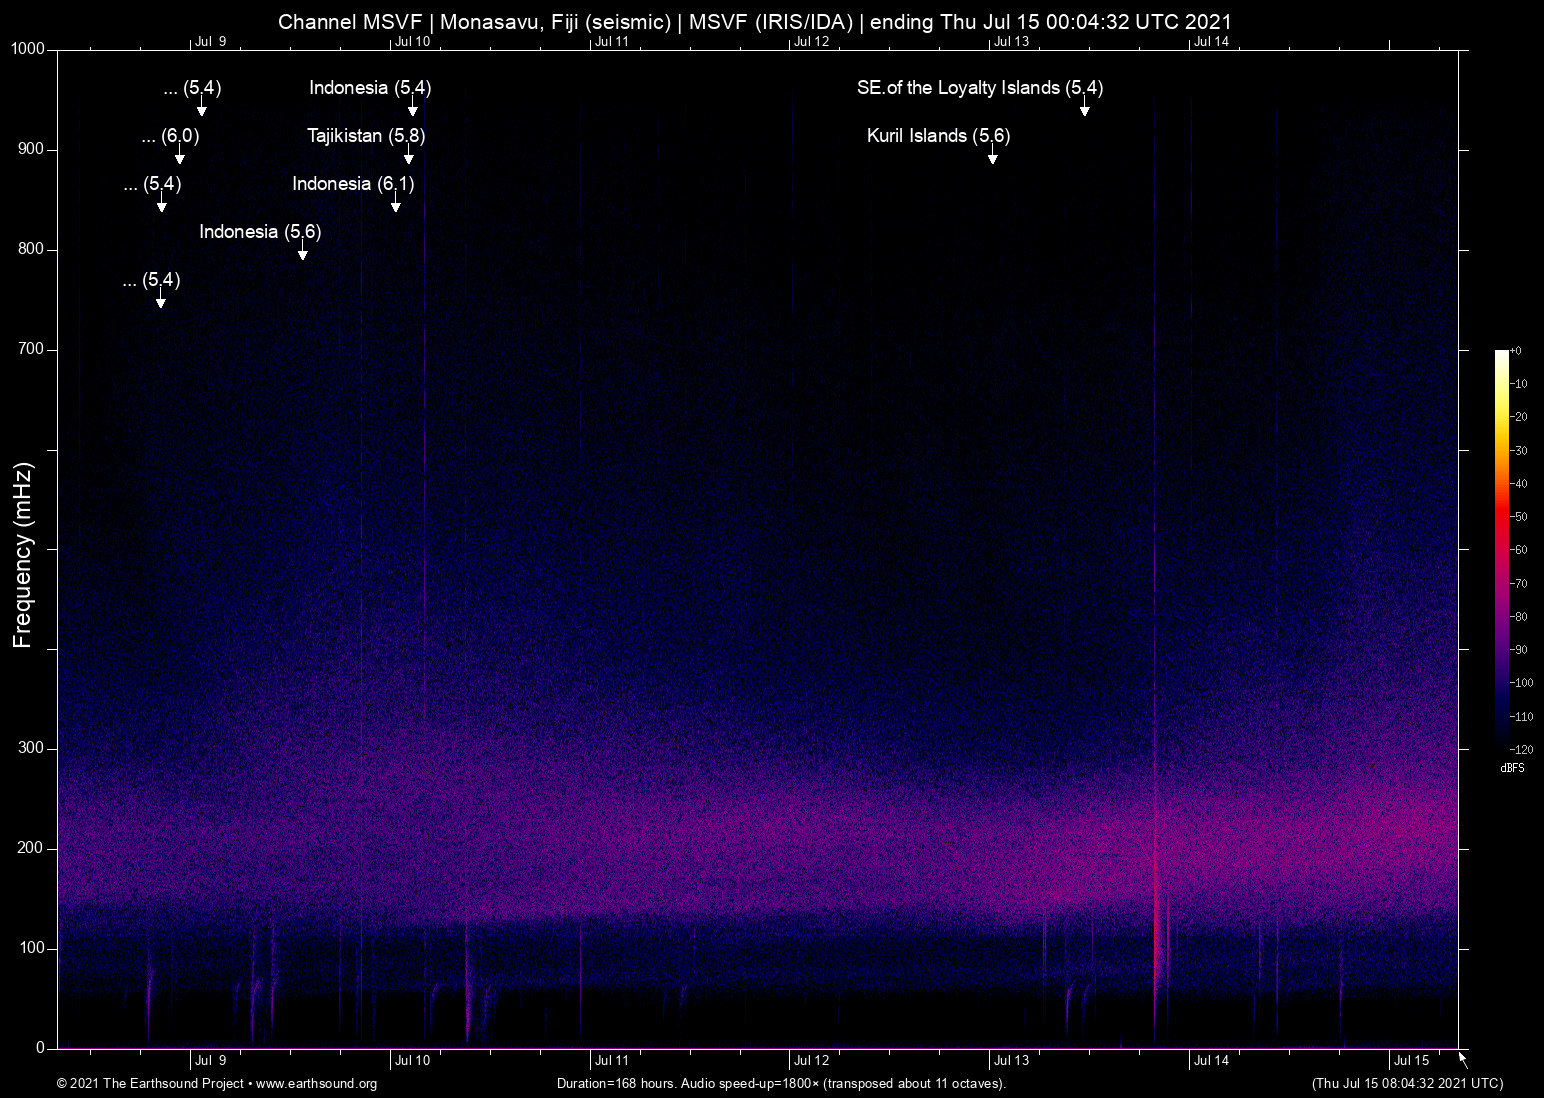Click the arrow marker under Tajikistan (5.8)
The height and width of the screenshot is (1098, 1544).
click(x=408, y=156)
